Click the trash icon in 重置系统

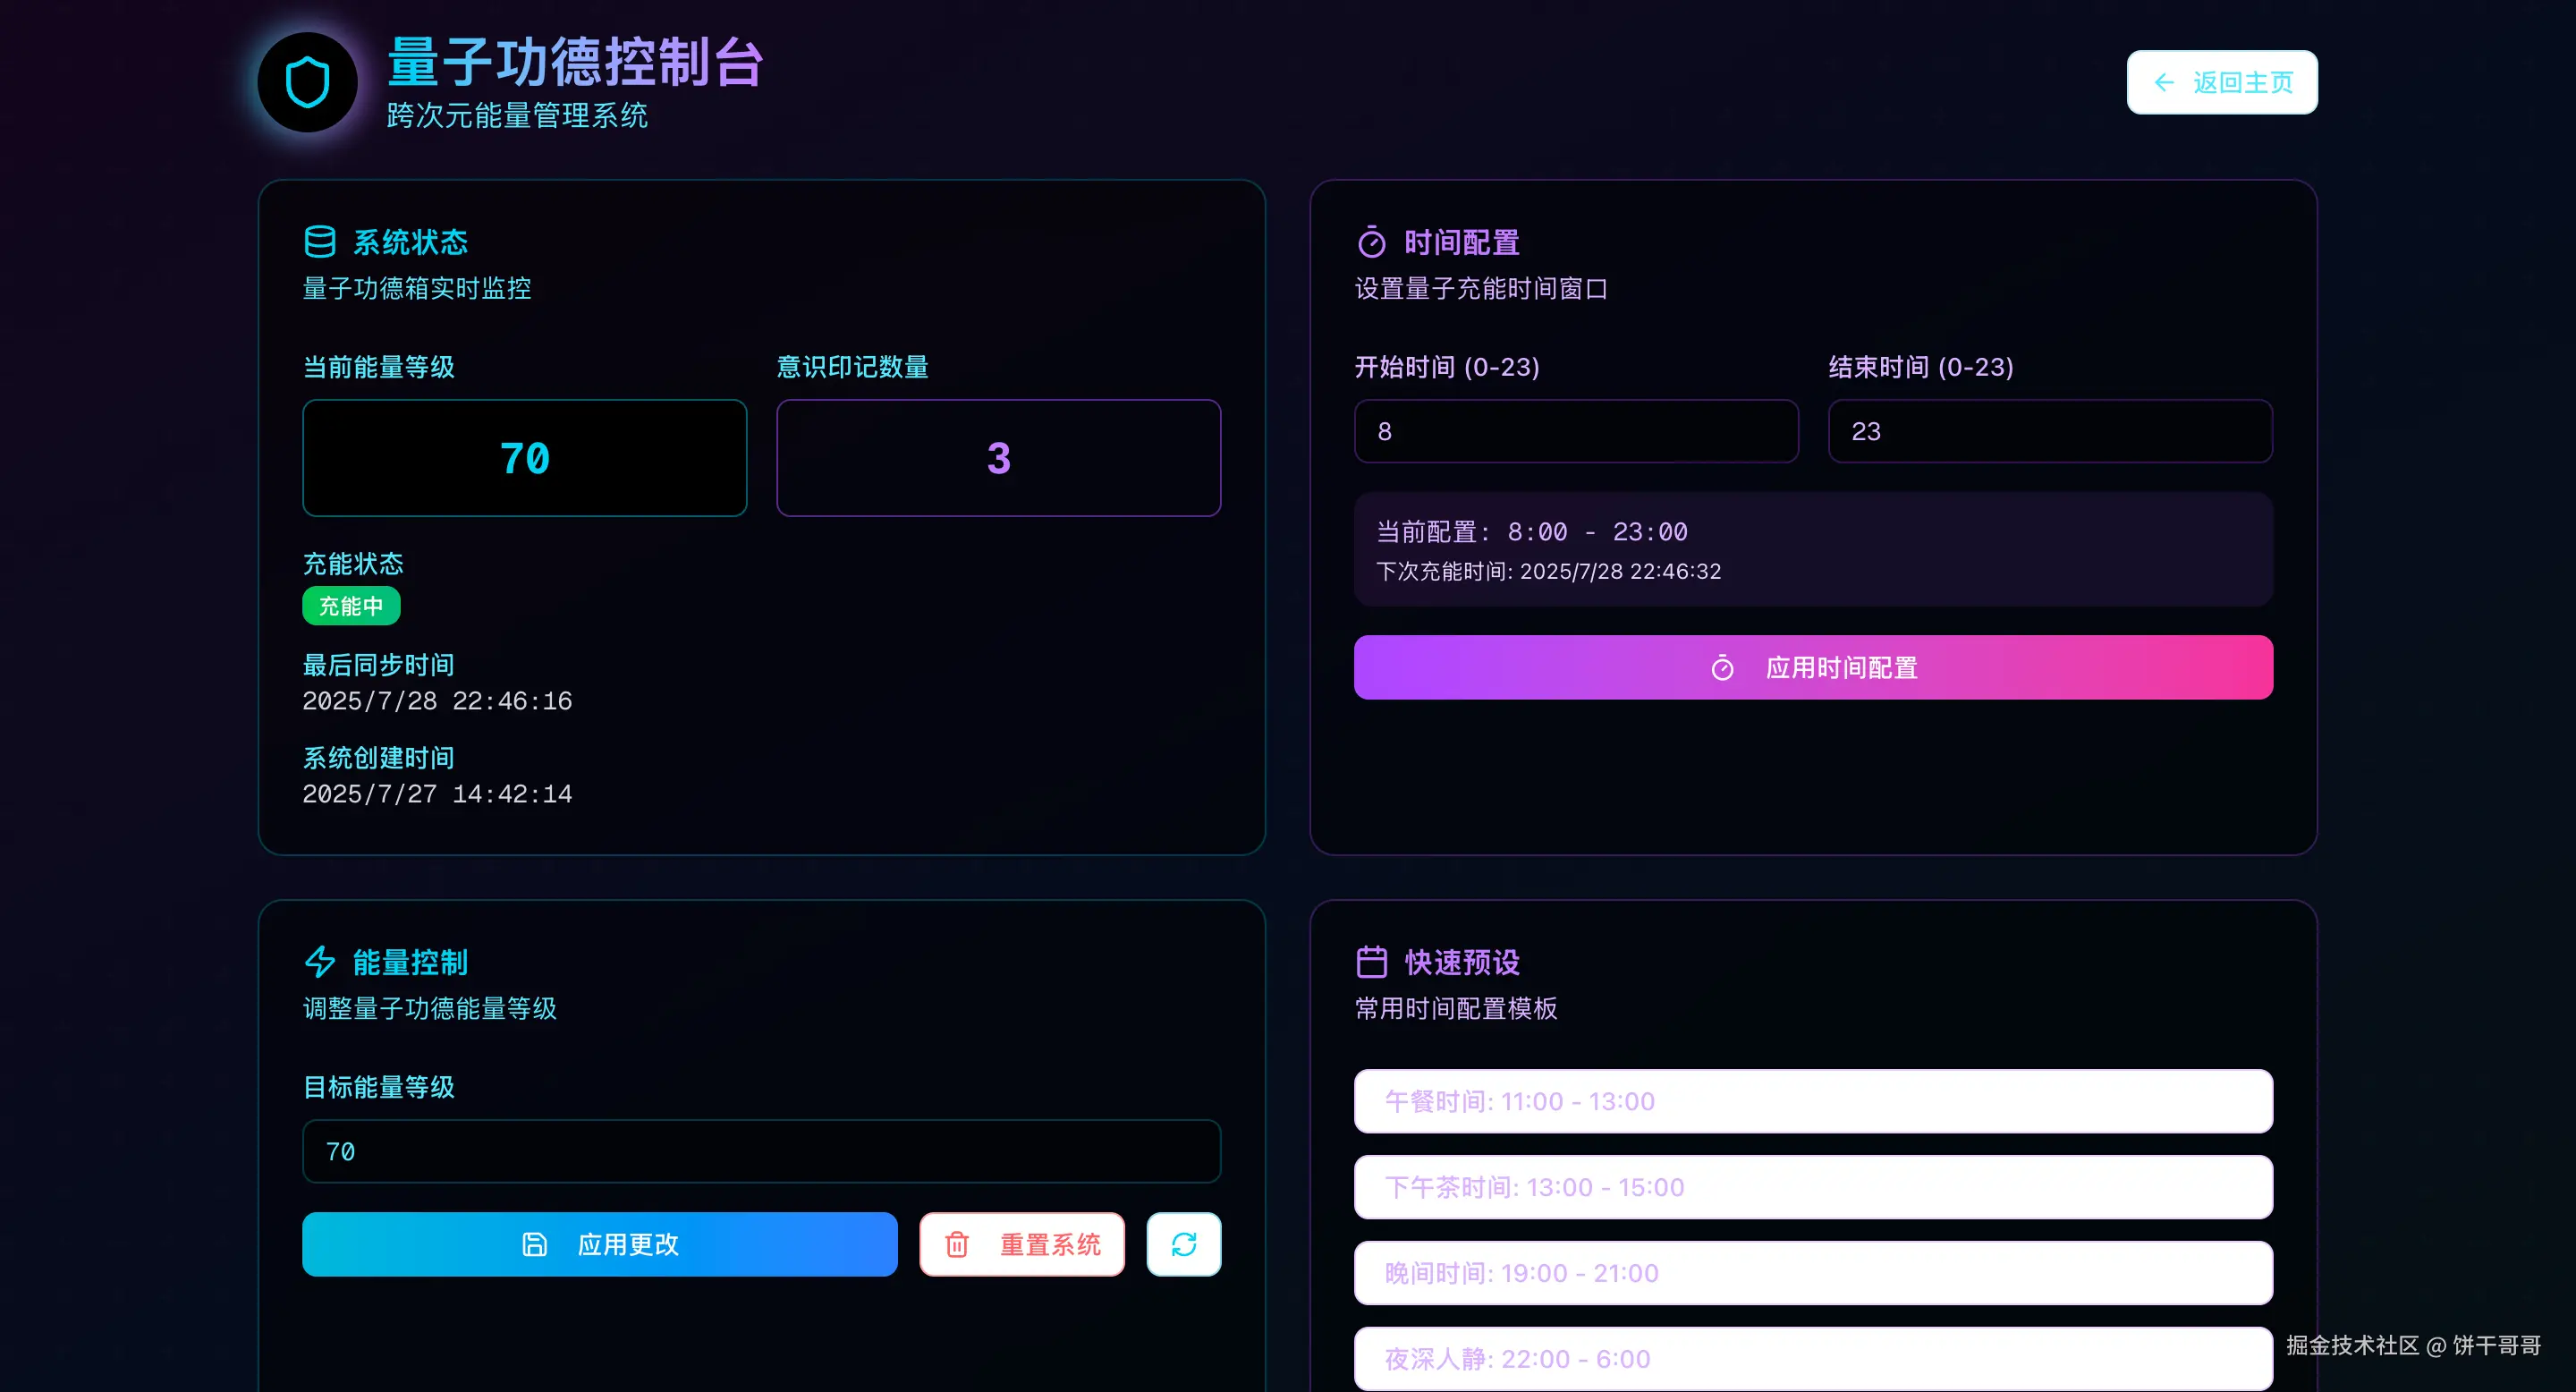coord(957,1244)
